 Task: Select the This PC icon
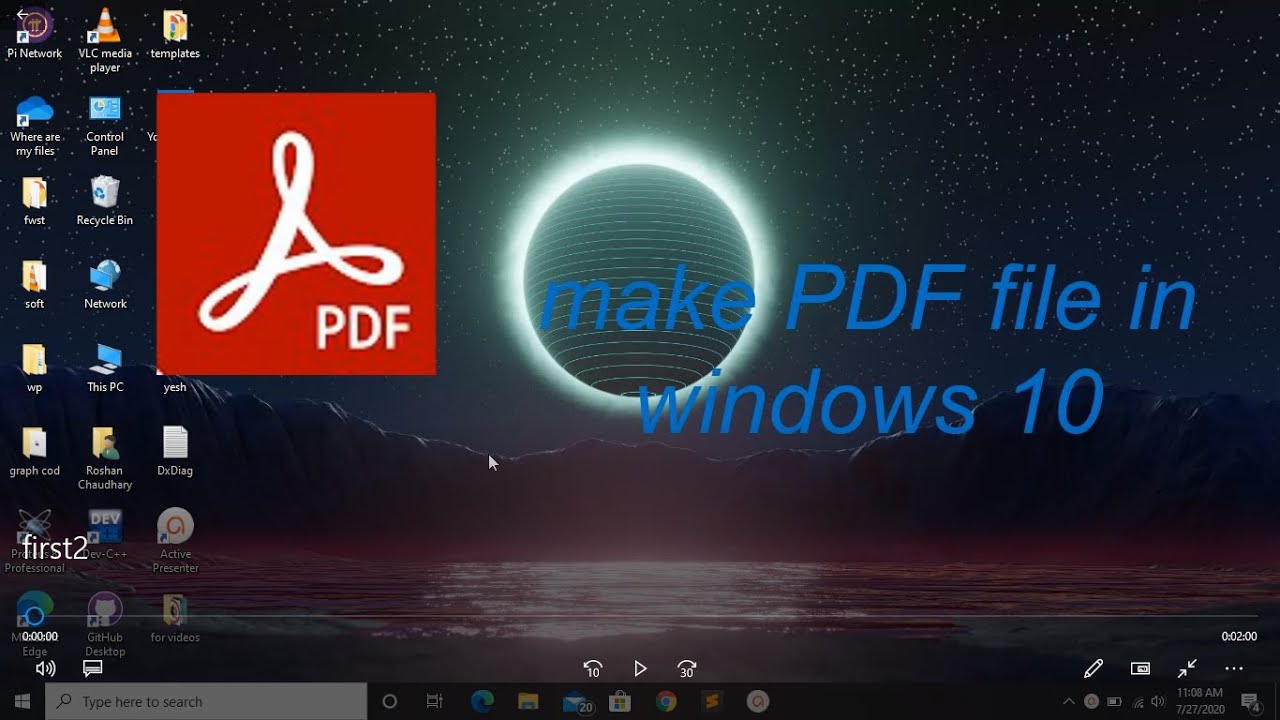coord(105,368)
